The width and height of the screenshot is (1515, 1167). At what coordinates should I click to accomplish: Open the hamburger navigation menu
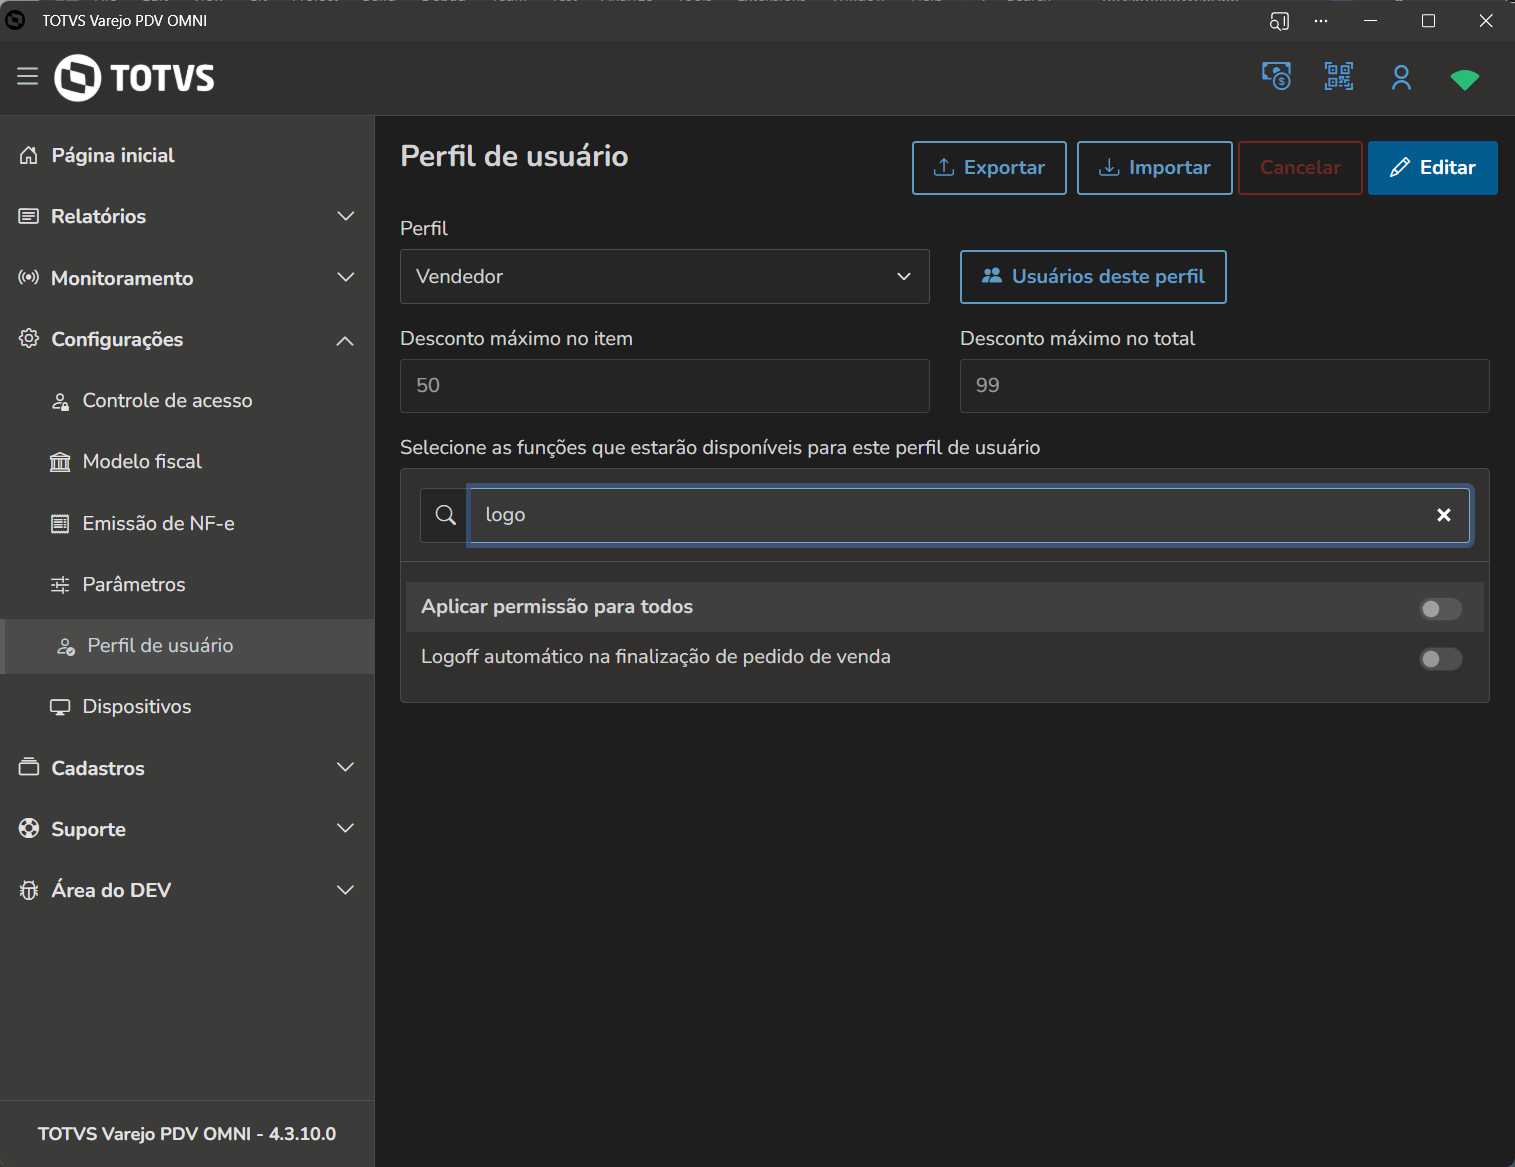[x=27, y=76]
